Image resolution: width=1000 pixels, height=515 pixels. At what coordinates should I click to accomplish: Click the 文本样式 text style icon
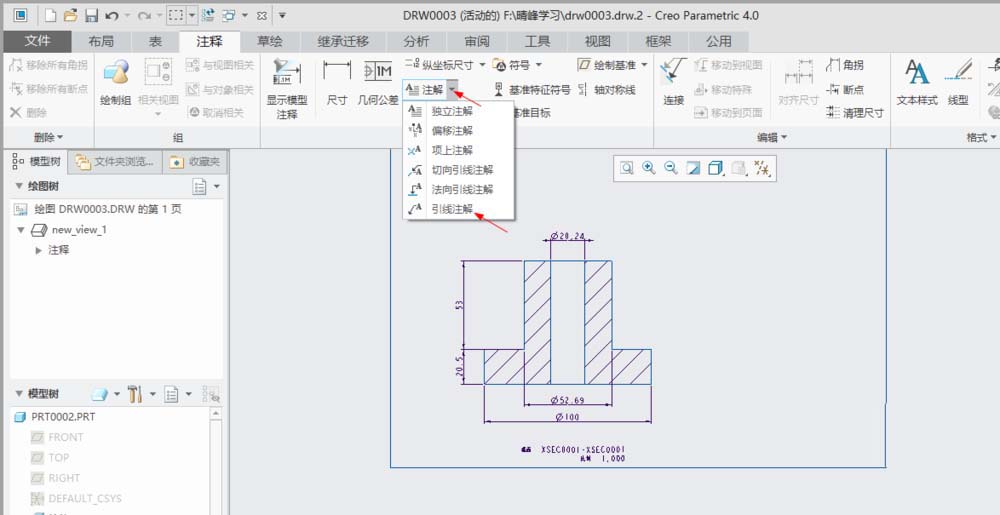pos(916,72)
